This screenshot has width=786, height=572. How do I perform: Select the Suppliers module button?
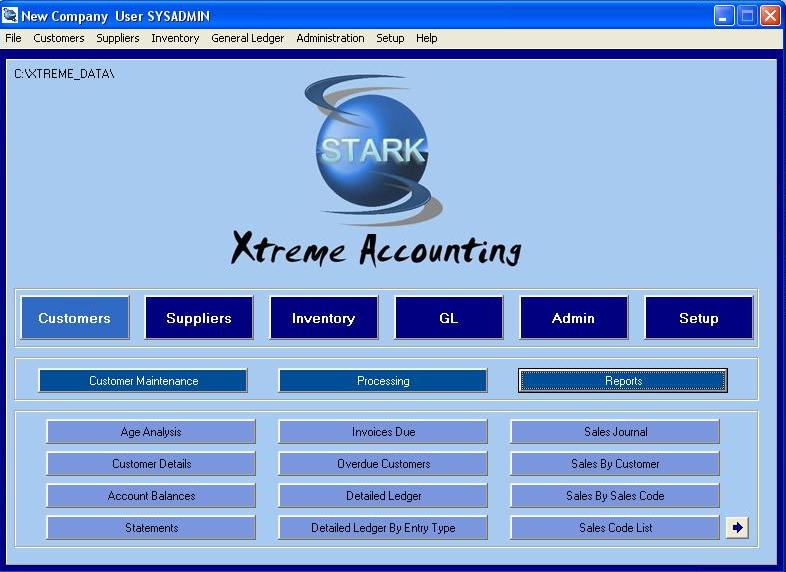coord(199,318)
